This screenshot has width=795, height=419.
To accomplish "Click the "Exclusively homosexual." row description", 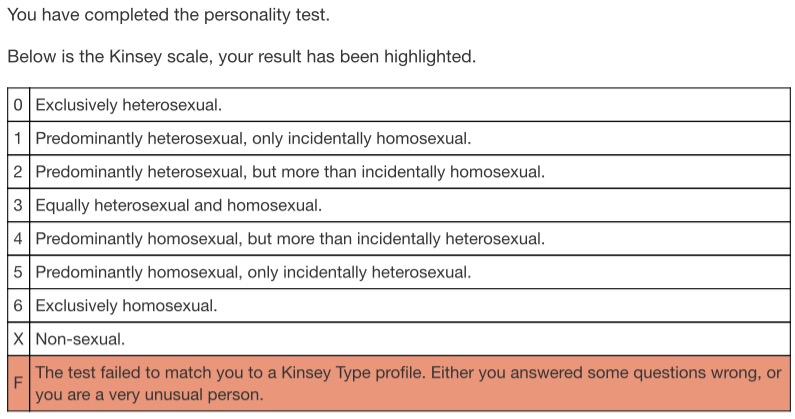I will point(126,306).
